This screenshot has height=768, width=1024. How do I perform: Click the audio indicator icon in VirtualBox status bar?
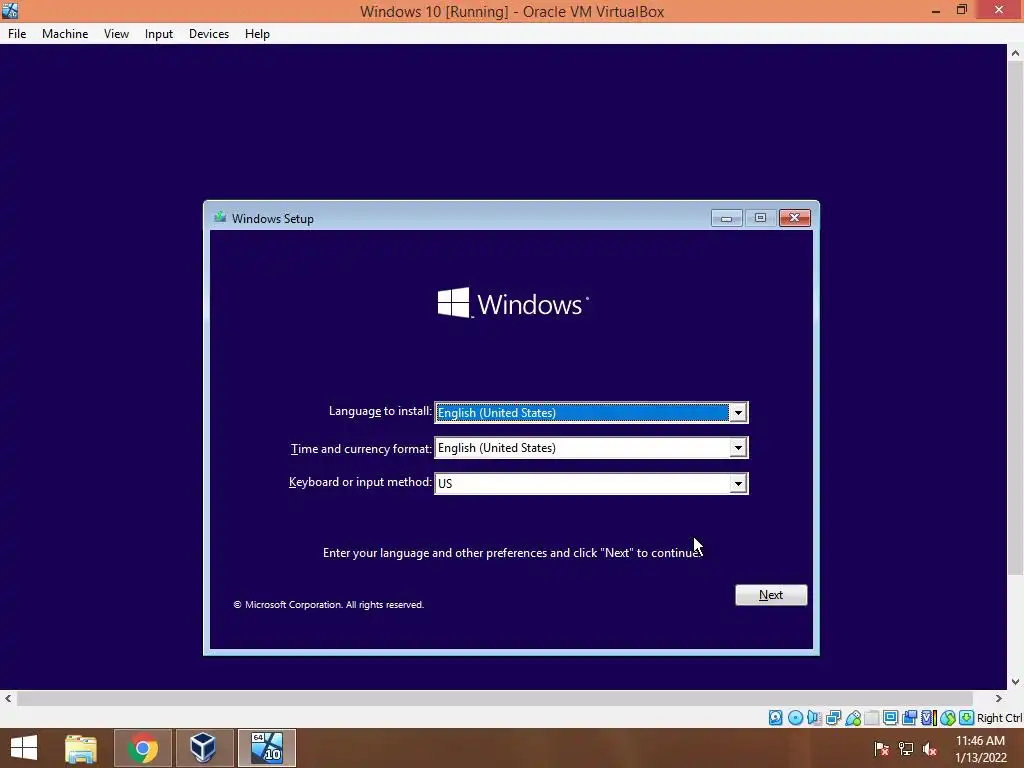pos(814,718)
